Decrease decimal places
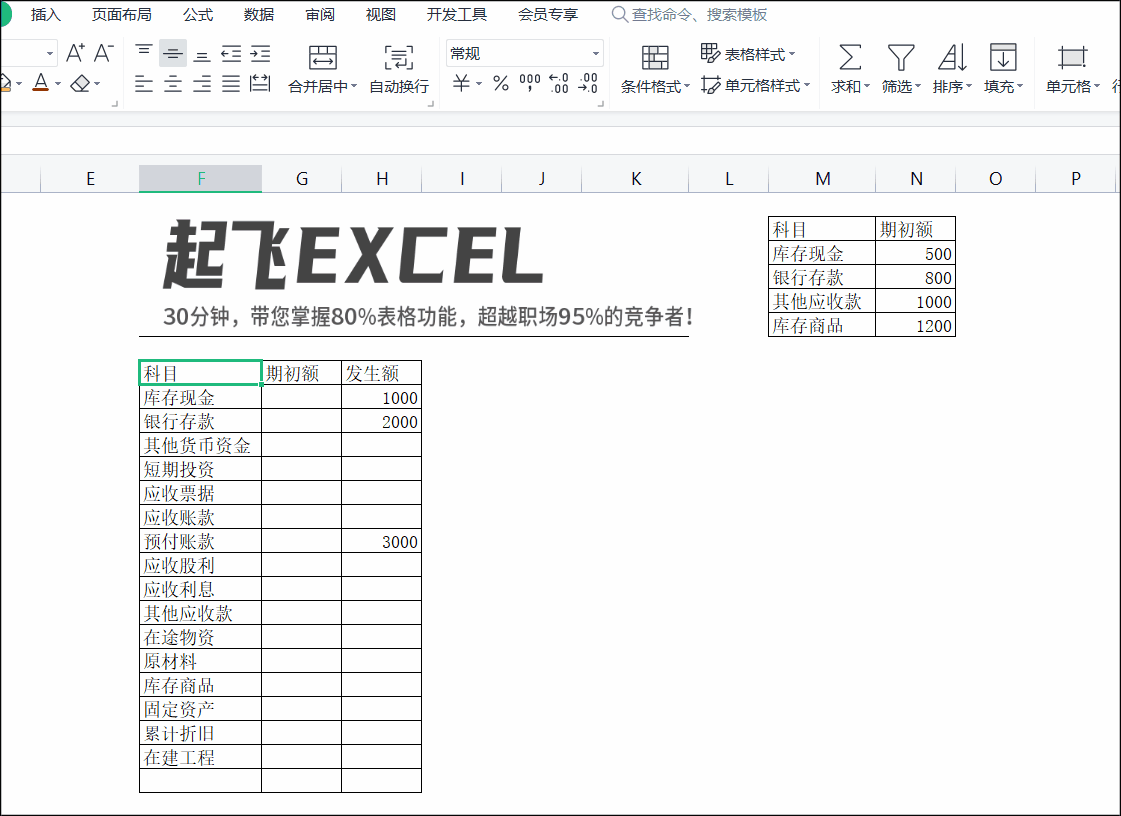The image size is (1121, 816). [x=588, y=84]
